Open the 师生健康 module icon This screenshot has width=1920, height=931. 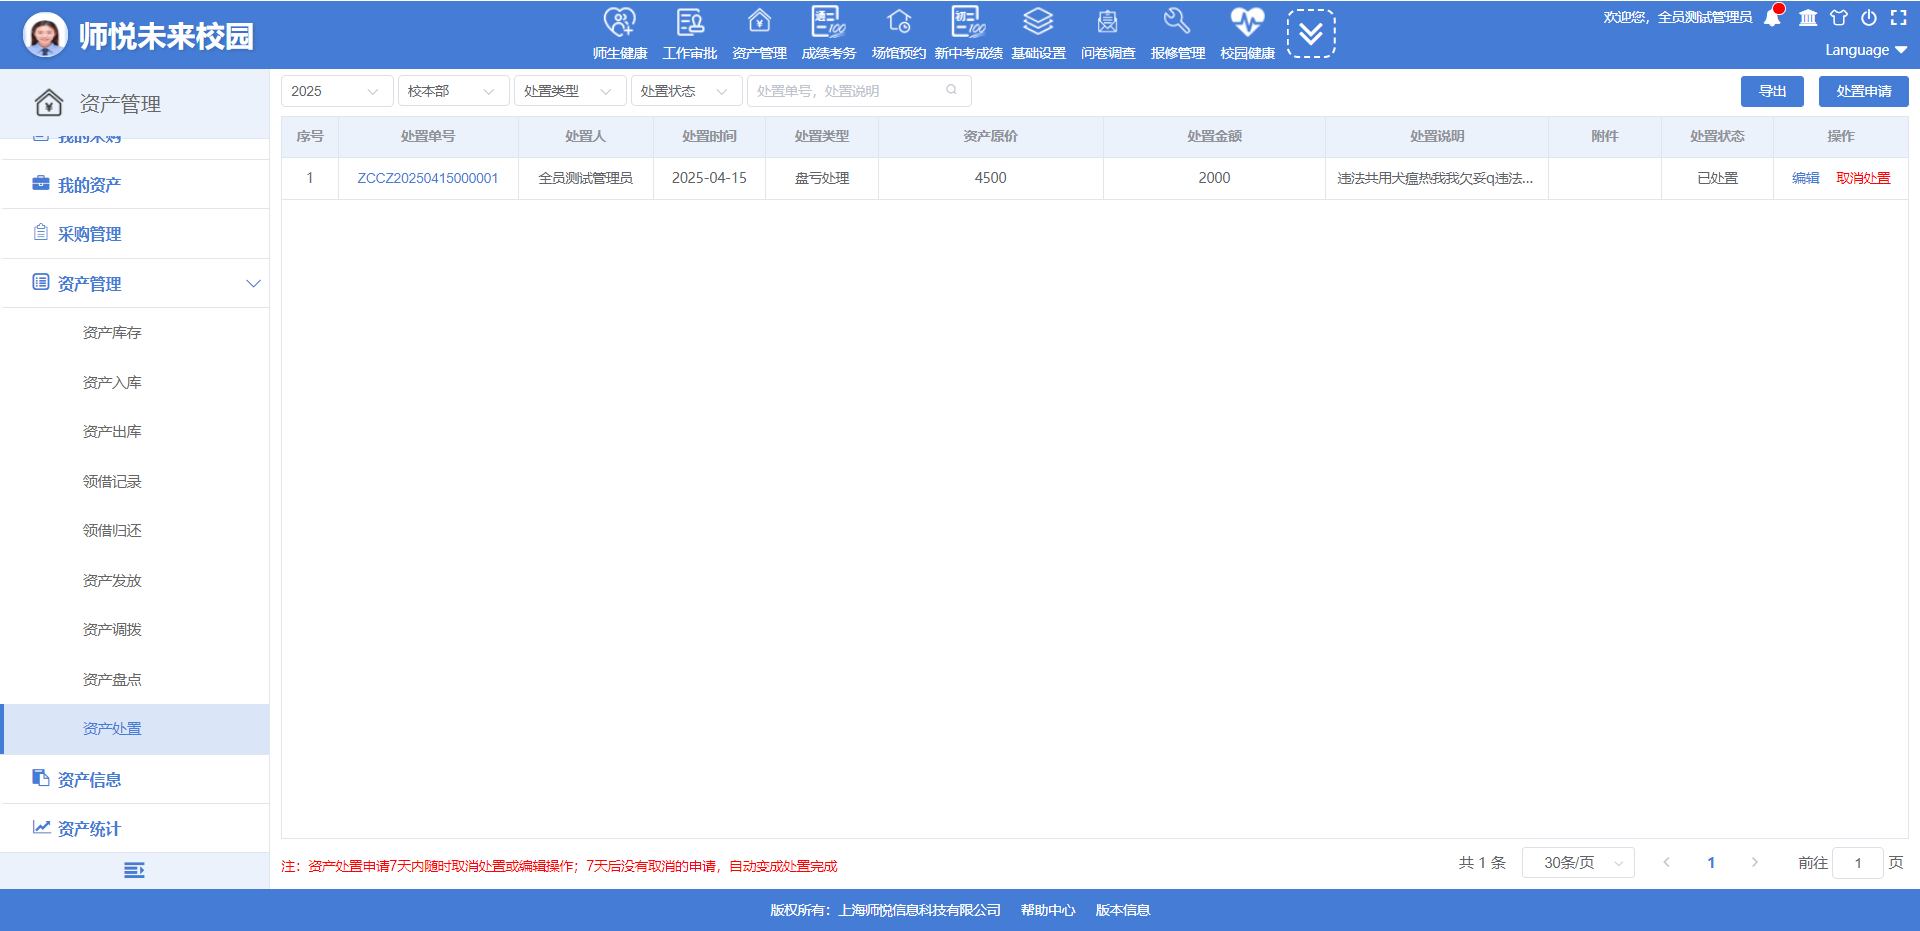[620, 23]
